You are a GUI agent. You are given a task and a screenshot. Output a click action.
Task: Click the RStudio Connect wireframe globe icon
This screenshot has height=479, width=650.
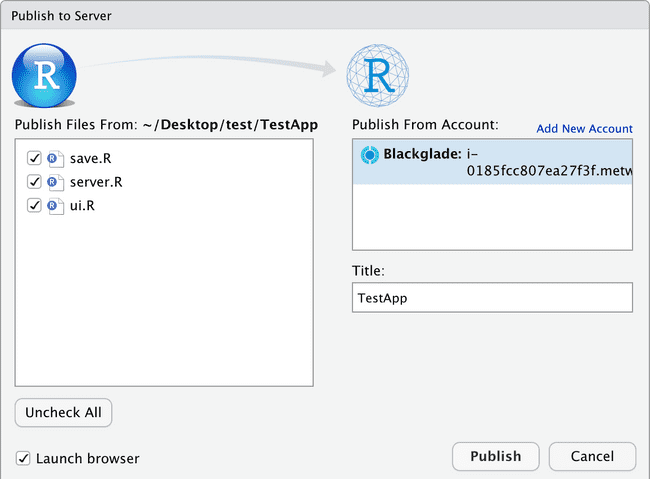tap(378, 75)
